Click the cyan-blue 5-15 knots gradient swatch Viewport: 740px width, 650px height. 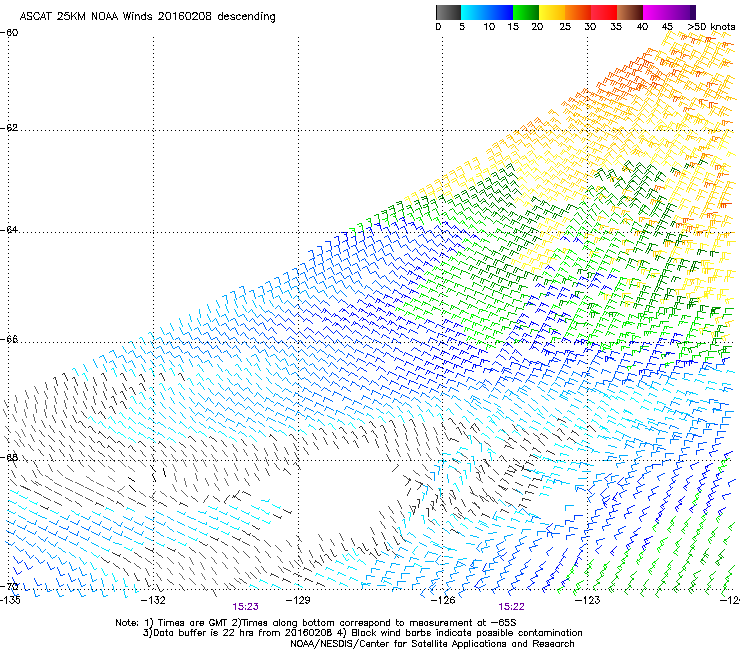(x=487, y=12)
